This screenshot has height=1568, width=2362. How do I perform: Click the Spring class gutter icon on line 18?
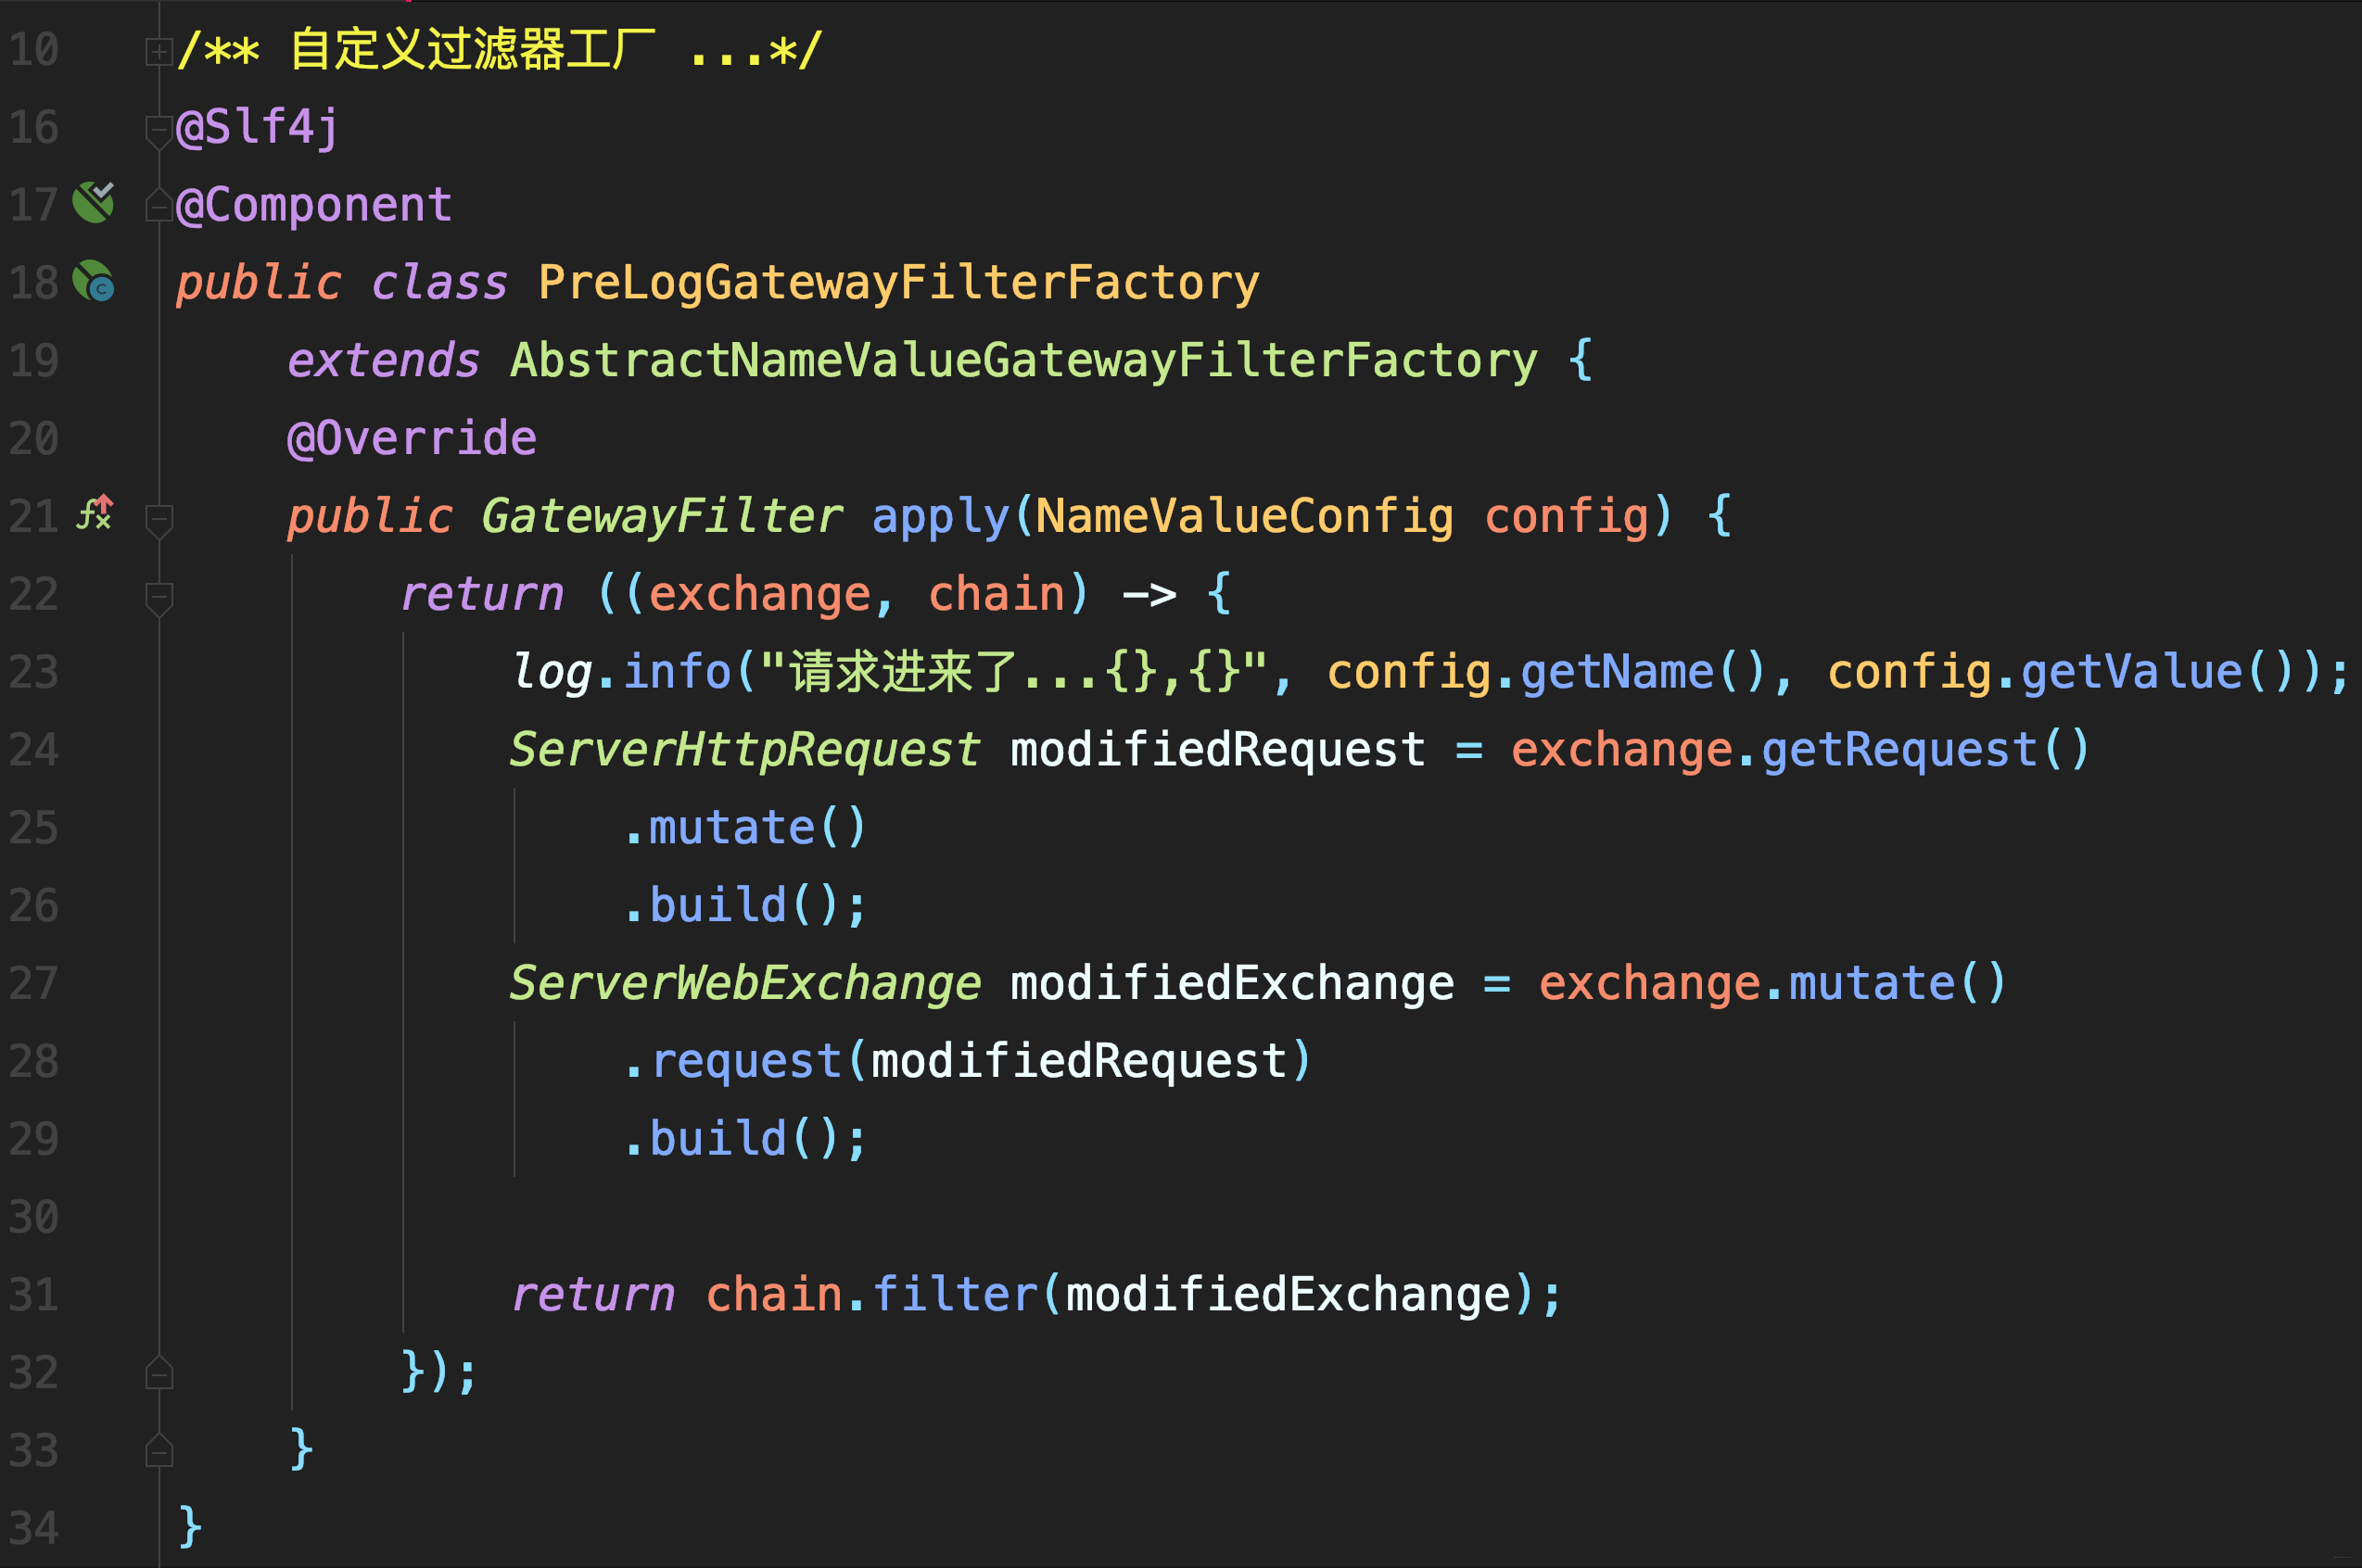(94, 281)
